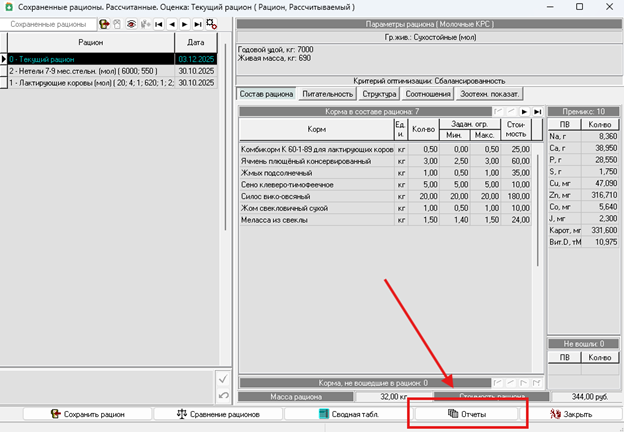Click the Дата column header
Viewport: 624px width, 432px height.
[196, 42]
